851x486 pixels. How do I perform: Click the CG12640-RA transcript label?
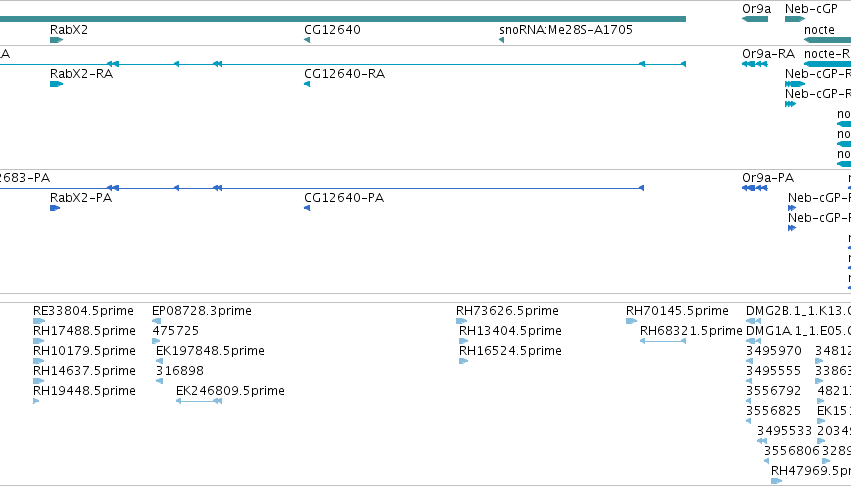[x=345, y=74]
